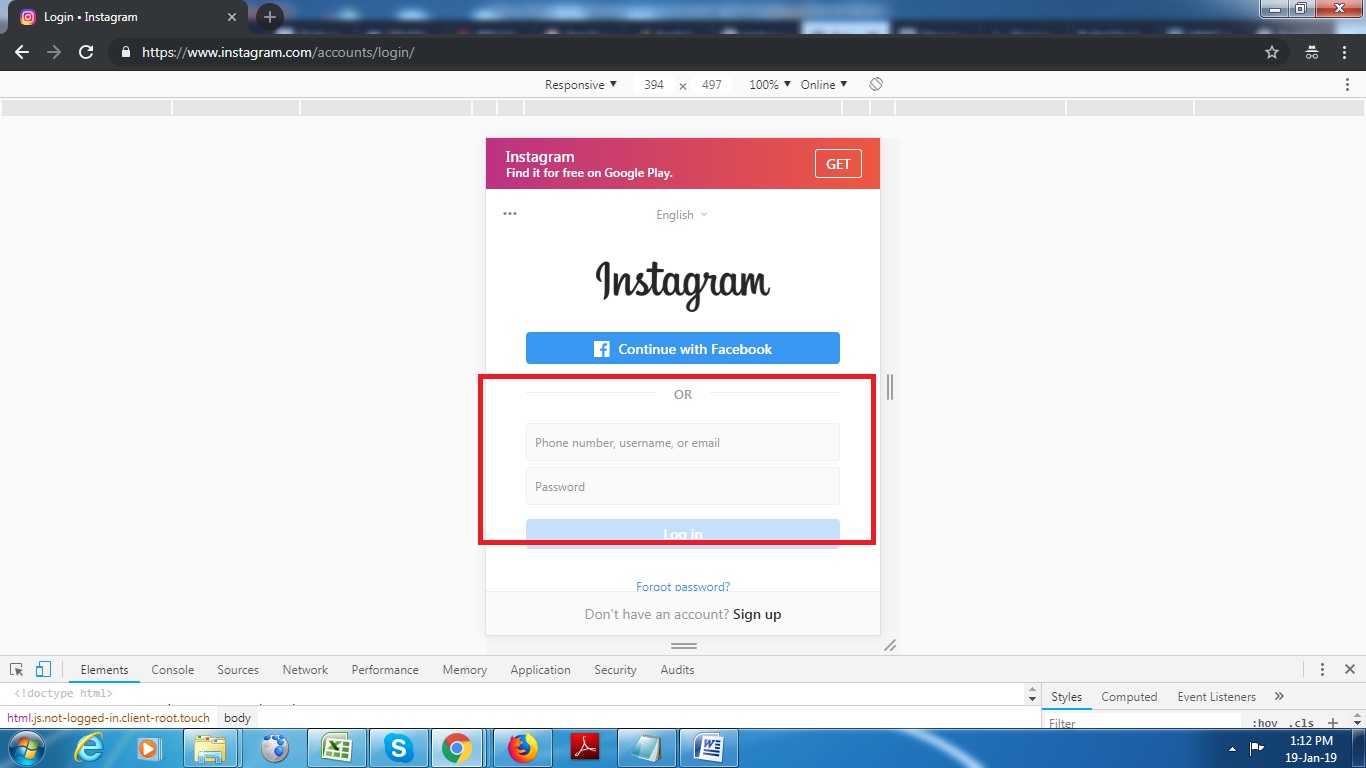Screen dimensions: 1366x768
Task: Open the Performance tab
Action: click(x=385, y=670)
